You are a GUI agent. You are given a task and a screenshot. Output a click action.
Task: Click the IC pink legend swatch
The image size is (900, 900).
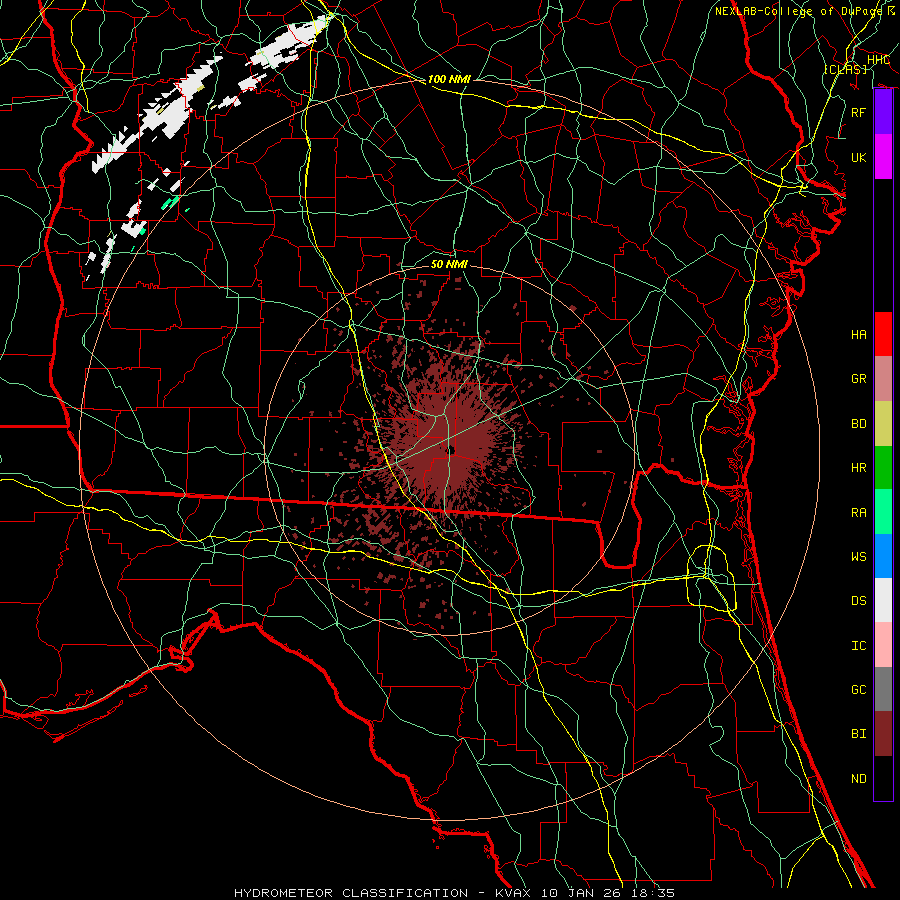point(883,645)
